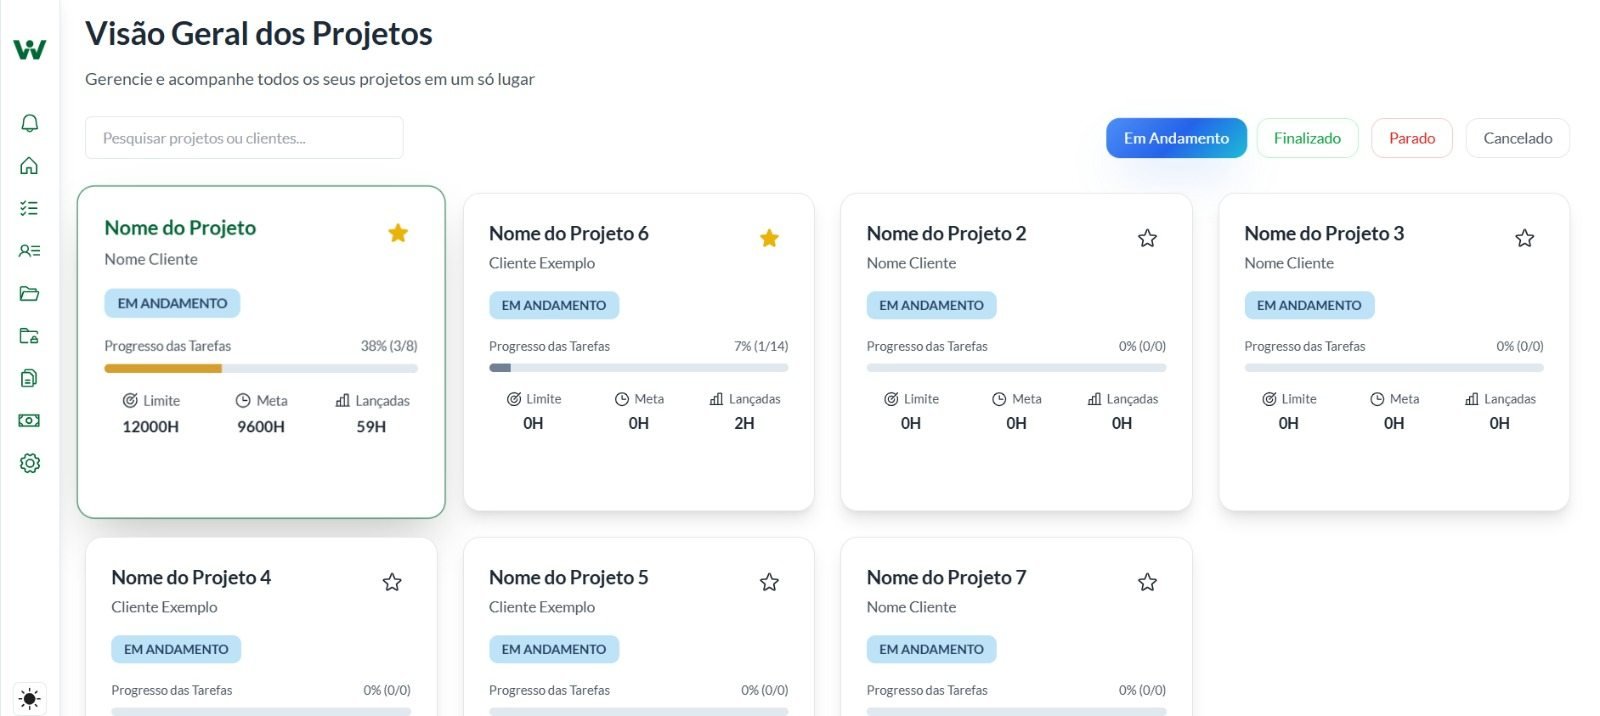1600x716 pixels.
Task: Click Lançadas chart icon on Projeto 3
Action: pos(1472,398)
